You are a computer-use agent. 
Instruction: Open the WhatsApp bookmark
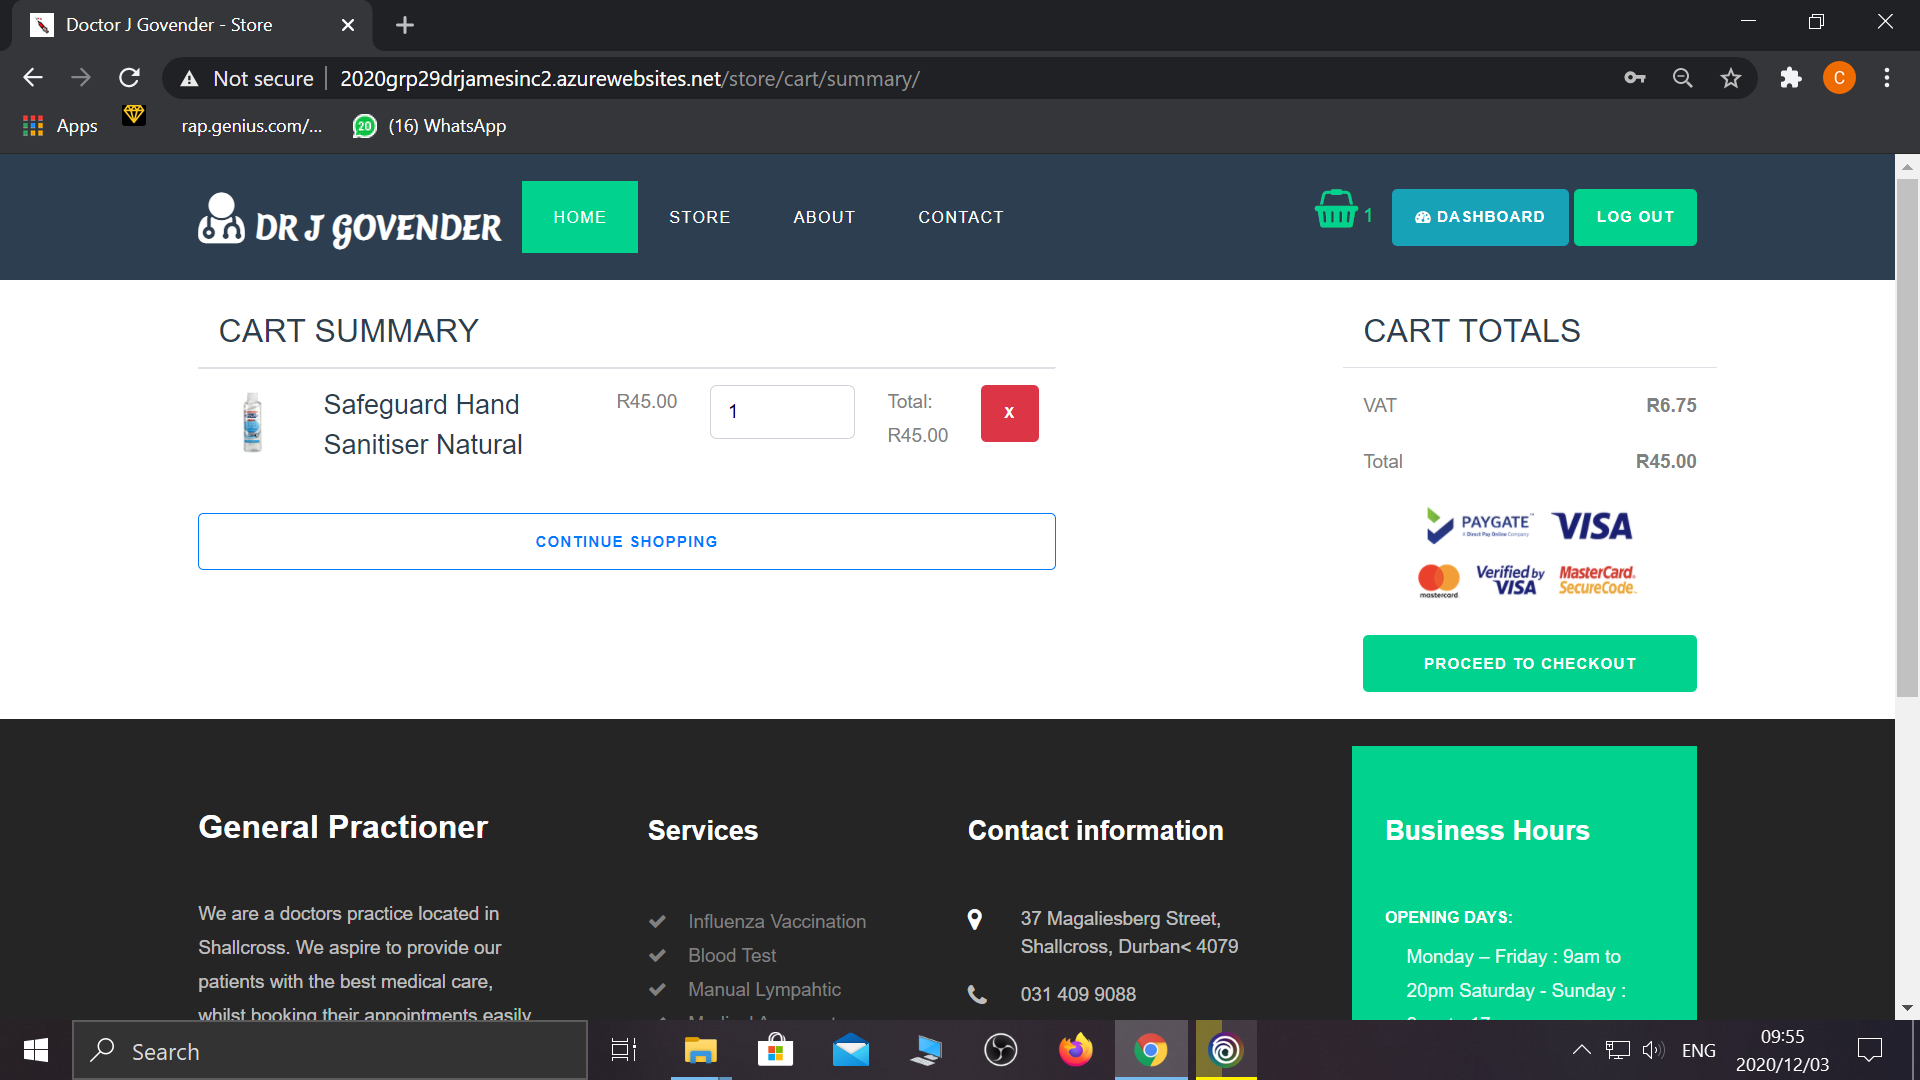[430, 126]
